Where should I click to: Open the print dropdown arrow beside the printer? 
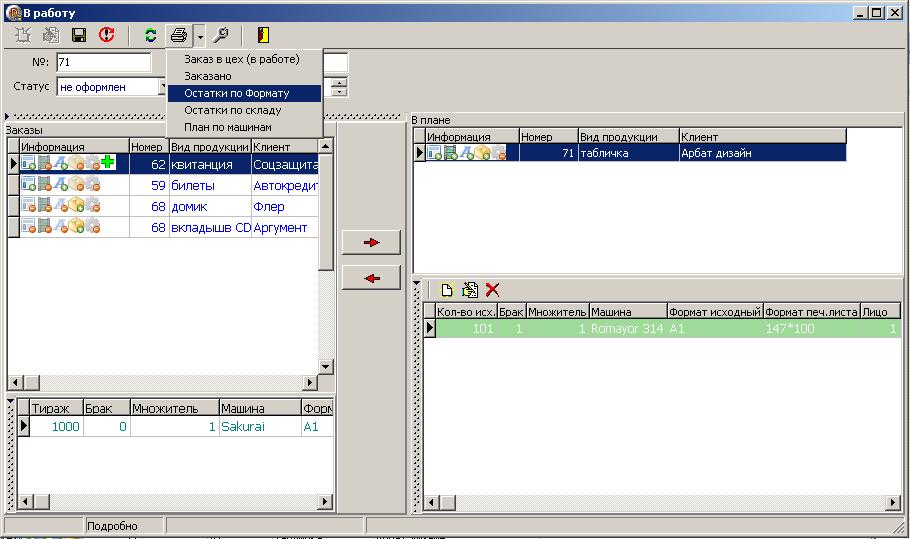[200, 36]
